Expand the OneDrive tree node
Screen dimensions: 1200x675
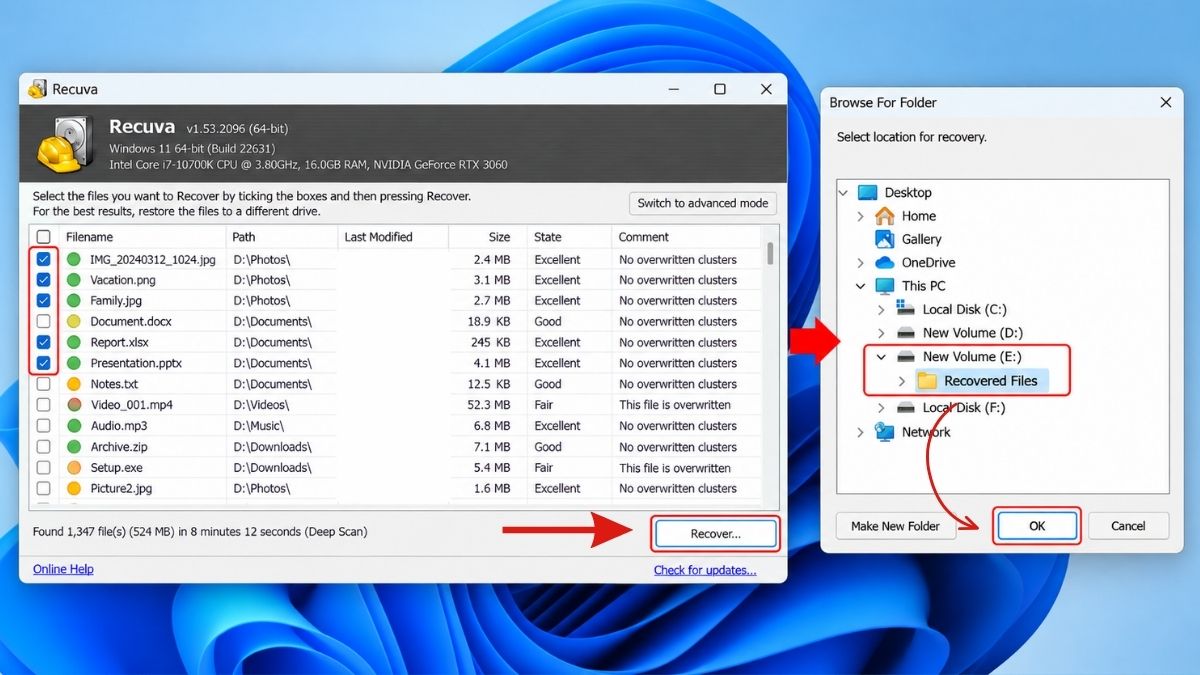point(861,263)
